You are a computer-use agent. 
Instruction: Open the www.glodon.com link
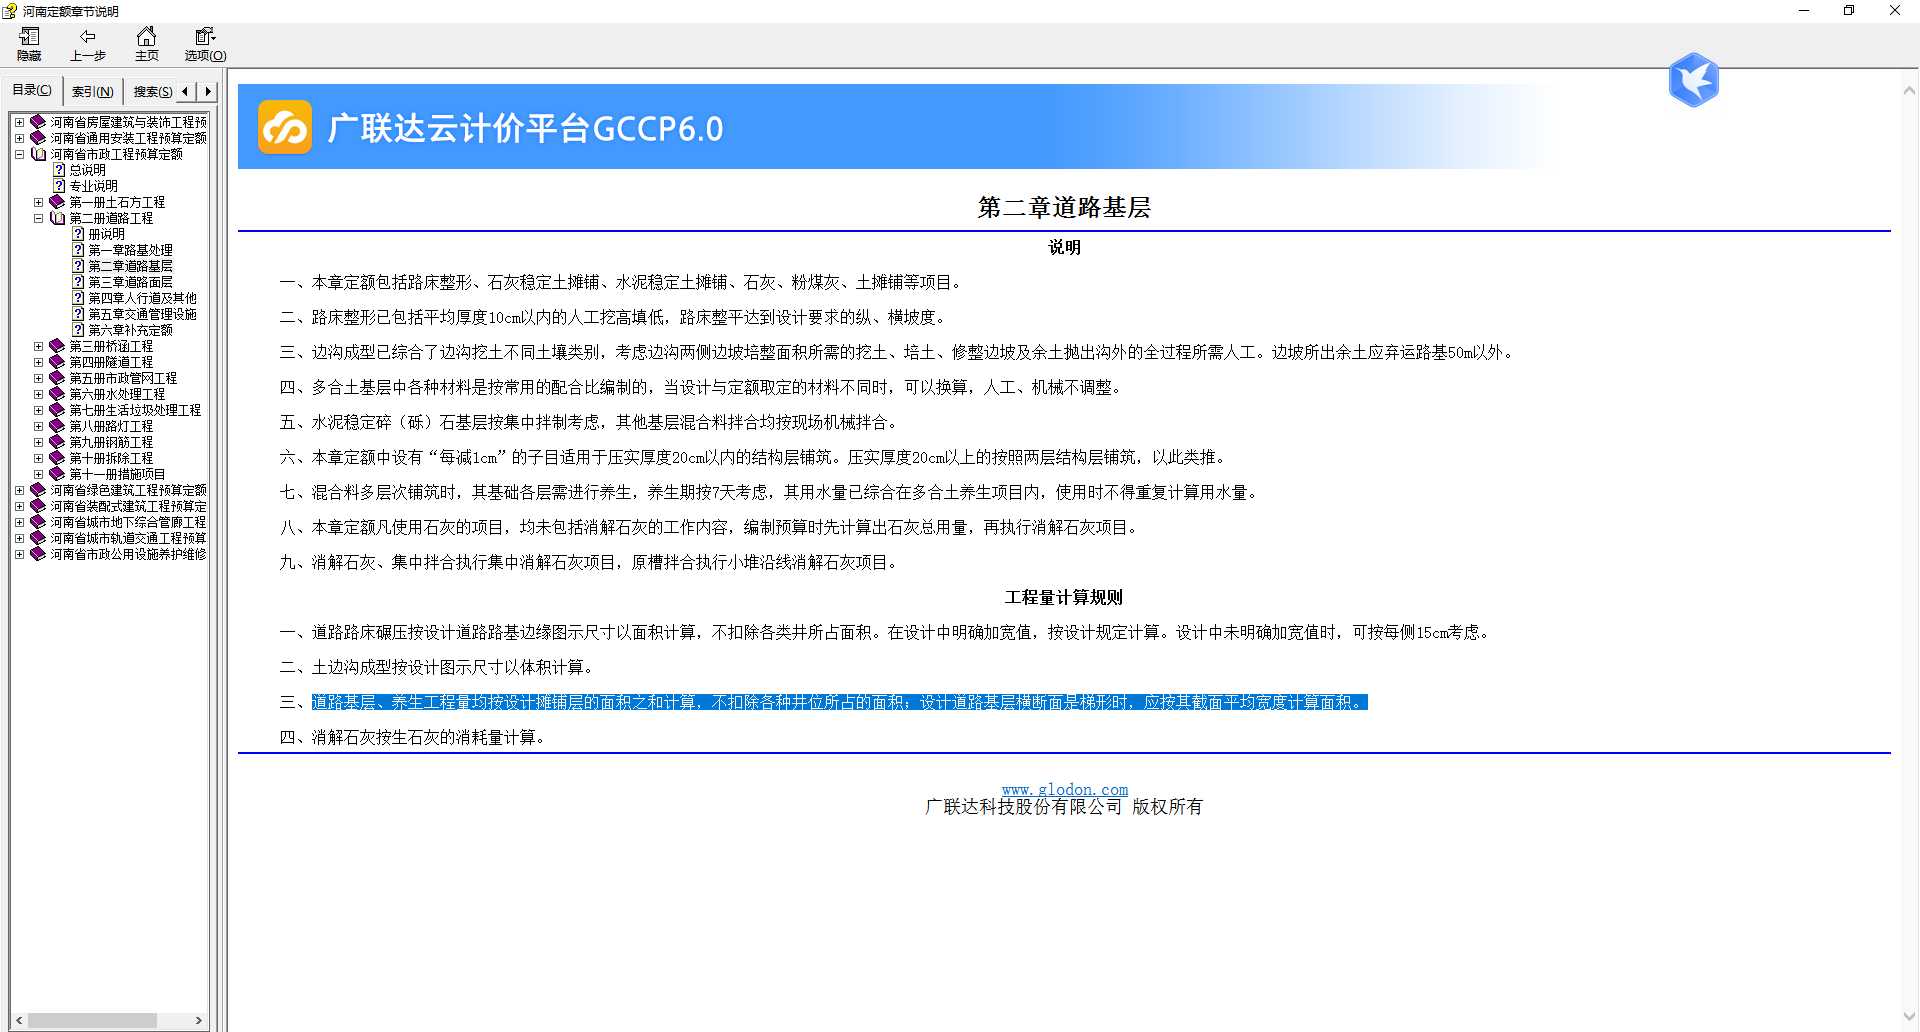pos(1065,789)
